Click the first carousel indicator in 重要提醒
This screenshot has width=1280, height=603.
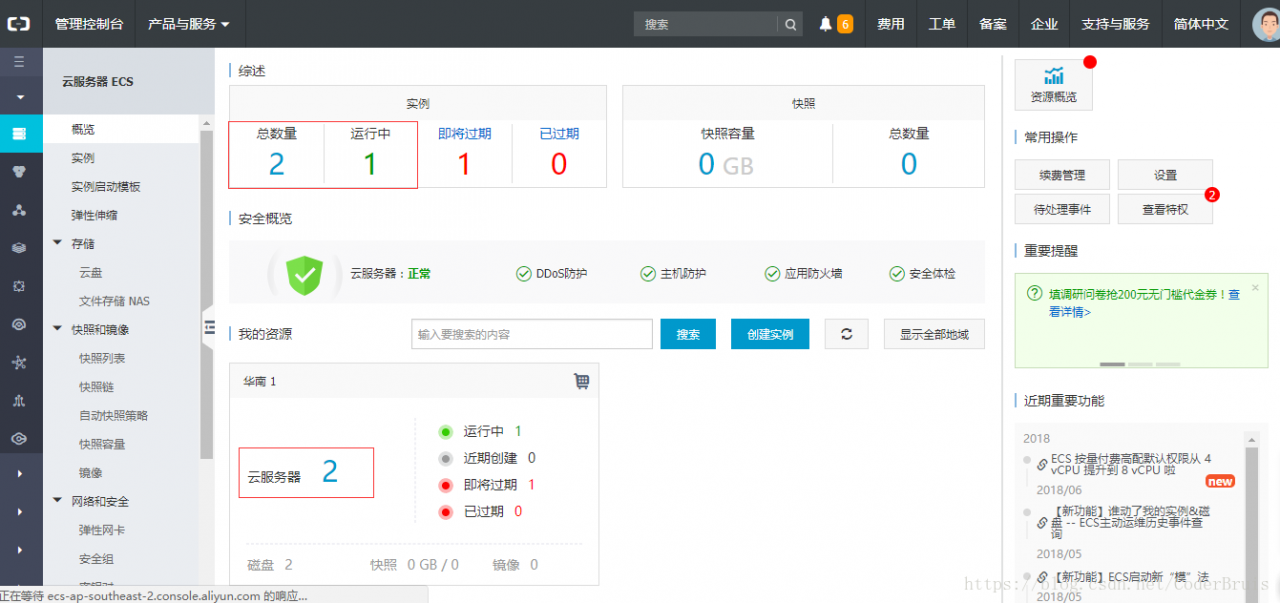coord(1112,364)
